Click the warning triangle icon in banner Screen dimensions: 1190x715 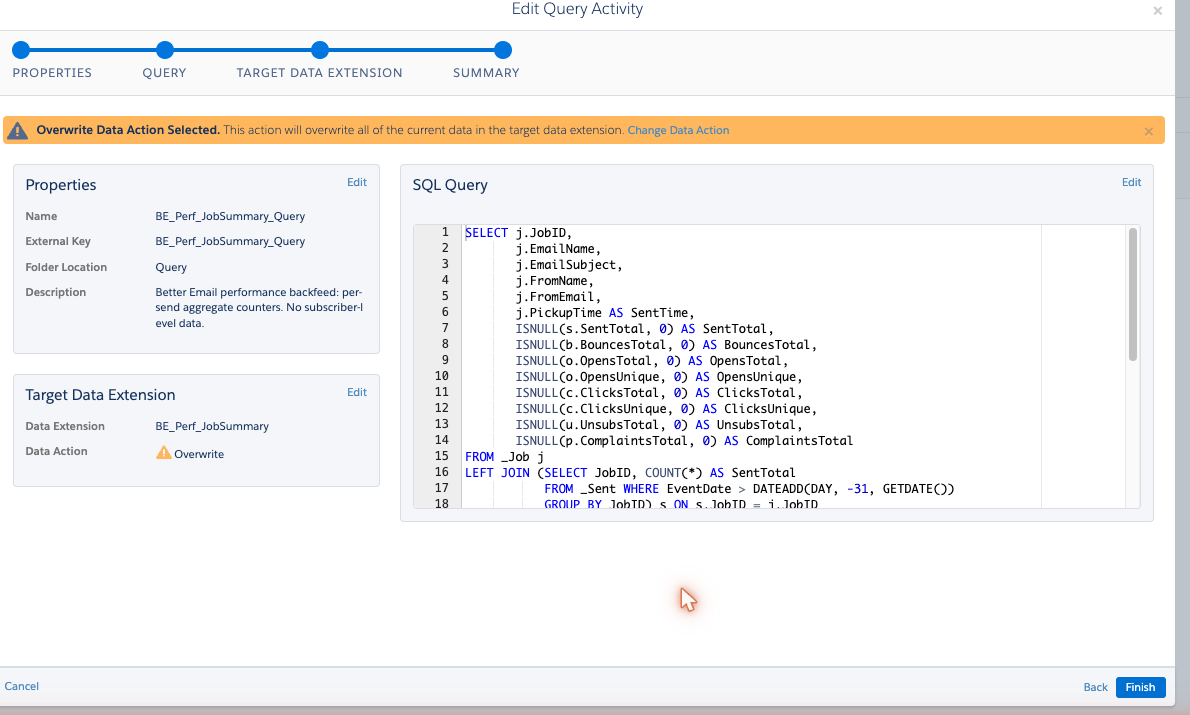coord(17,131)
